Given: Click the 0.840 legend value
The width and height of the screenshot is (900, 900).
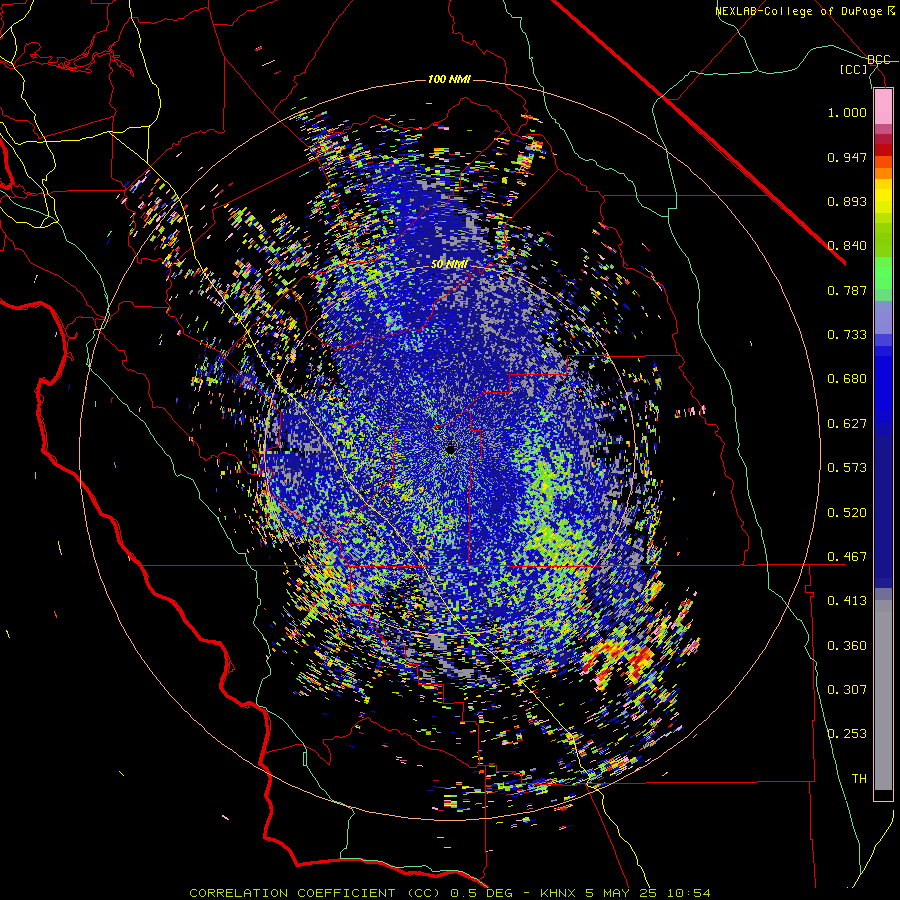Looking at the screenshot, I should pos(847,246).
